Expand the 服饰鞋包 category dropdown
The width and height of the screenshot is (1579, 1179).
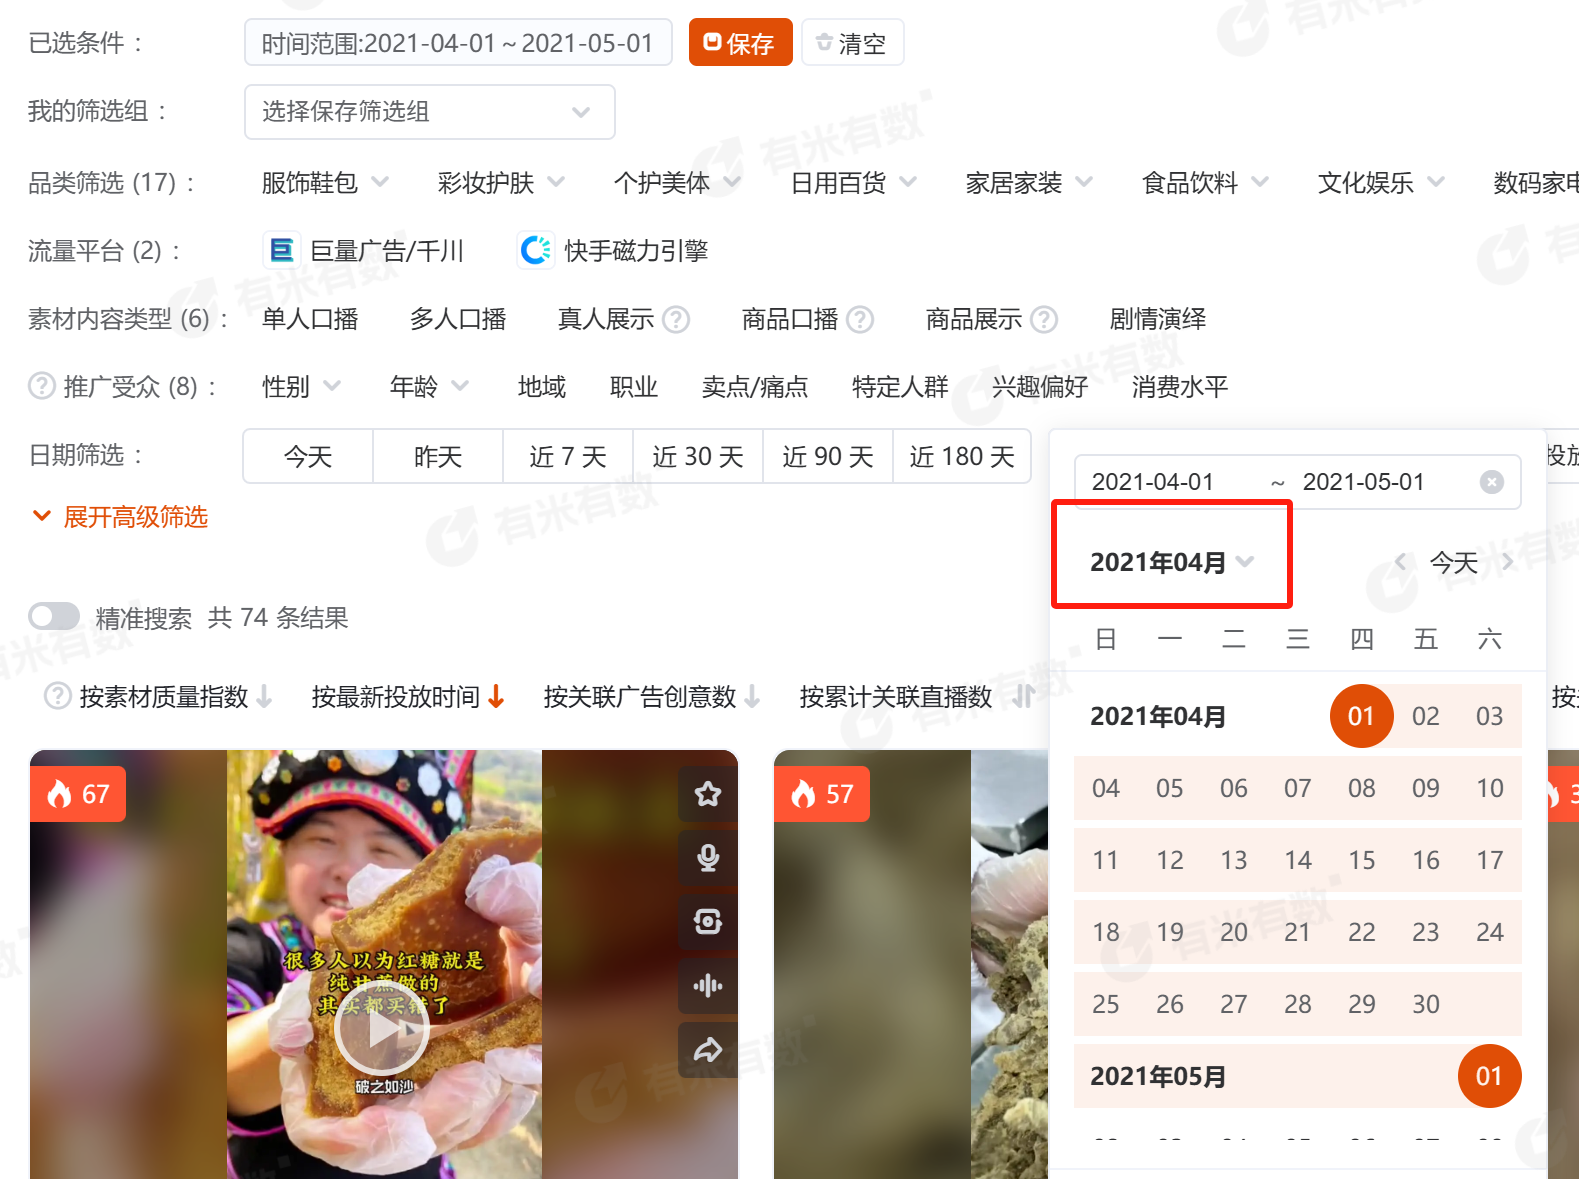324,183
